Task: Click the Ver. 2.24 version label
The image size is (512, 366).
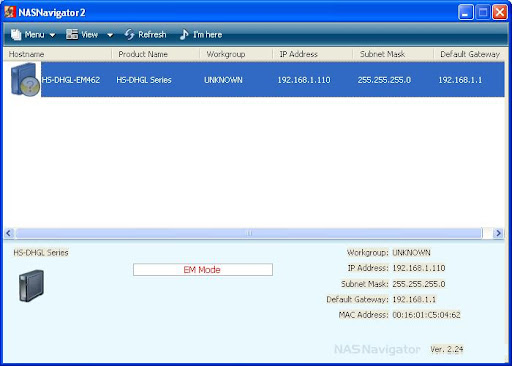Action: click(x=447, y=349)
